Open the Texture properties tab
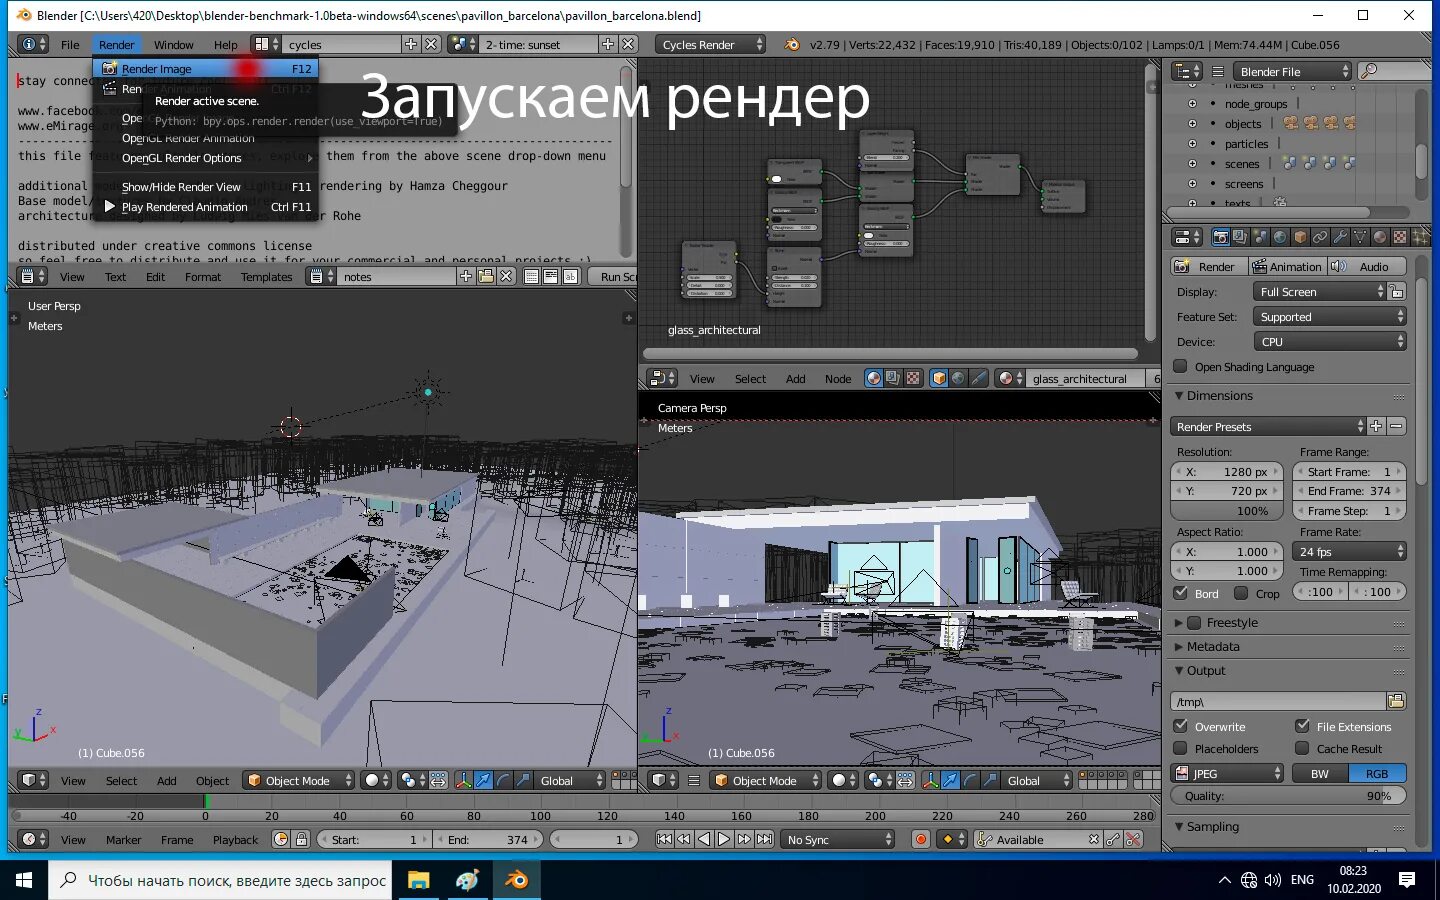The image size is (1440, 900). pos(1400,237)
